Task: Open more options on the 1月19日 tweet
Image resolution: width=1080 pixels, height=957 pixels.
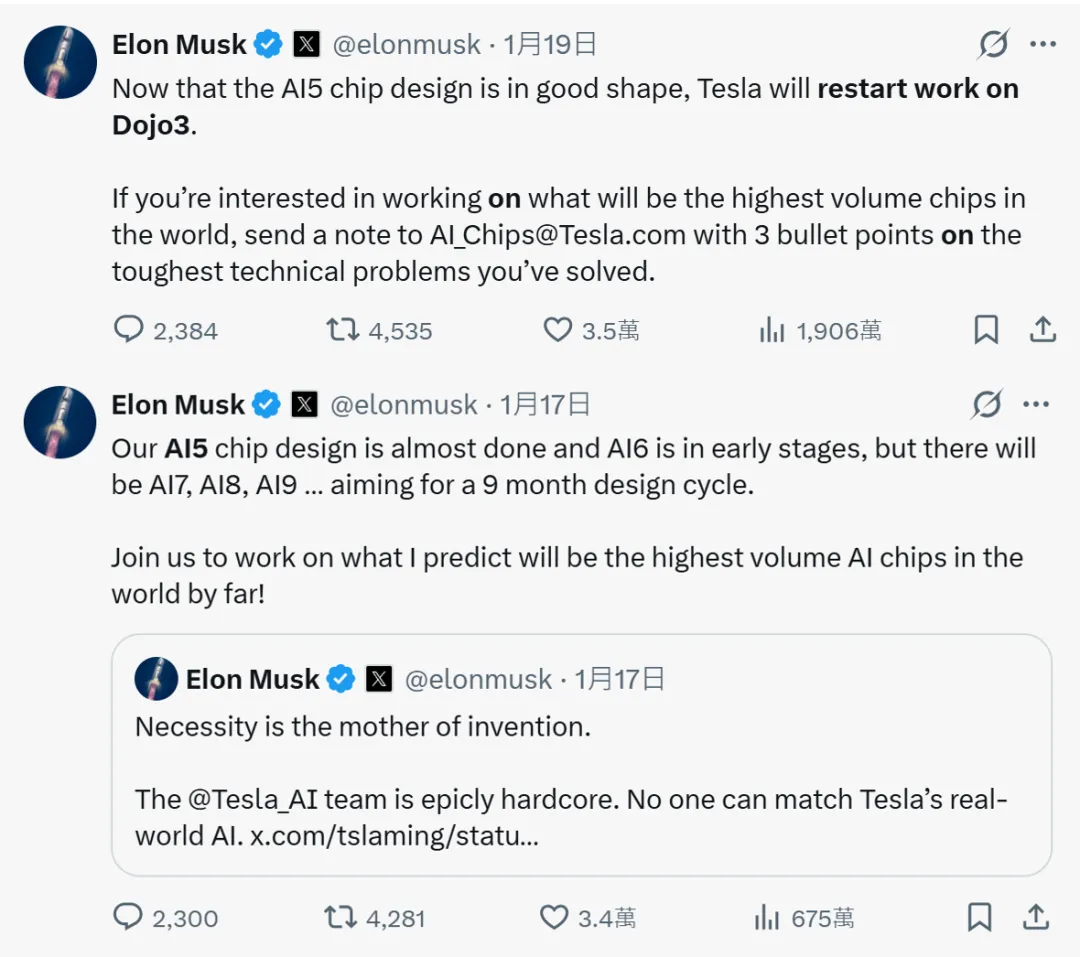Action: [1043, 44]
